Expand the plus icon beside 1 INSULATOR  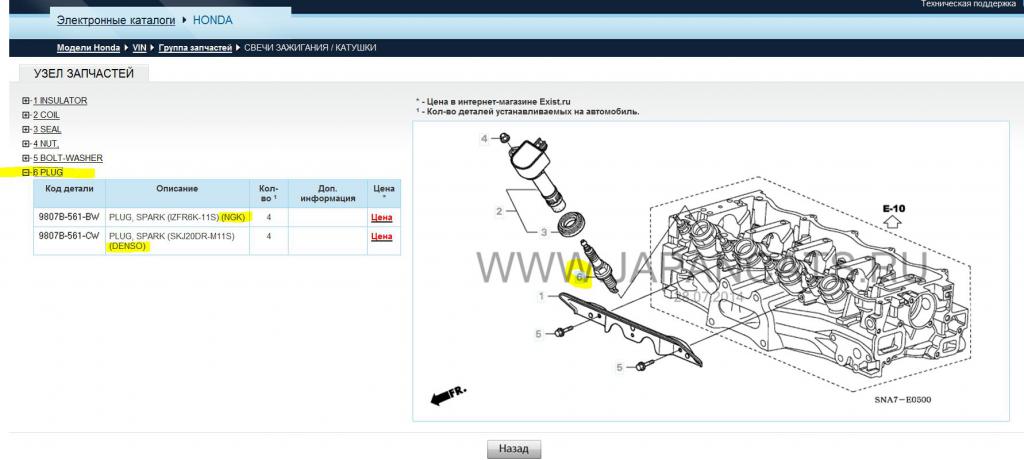point(26,101)
